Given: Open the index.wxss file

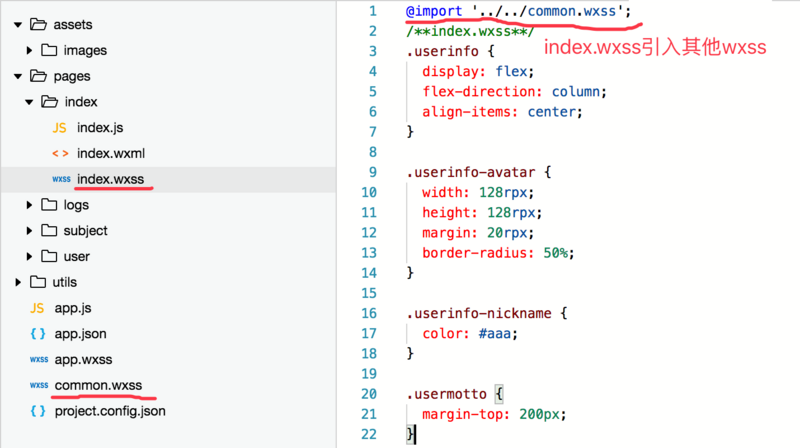Looking at the screenshot, I should (x=111, y=179).
